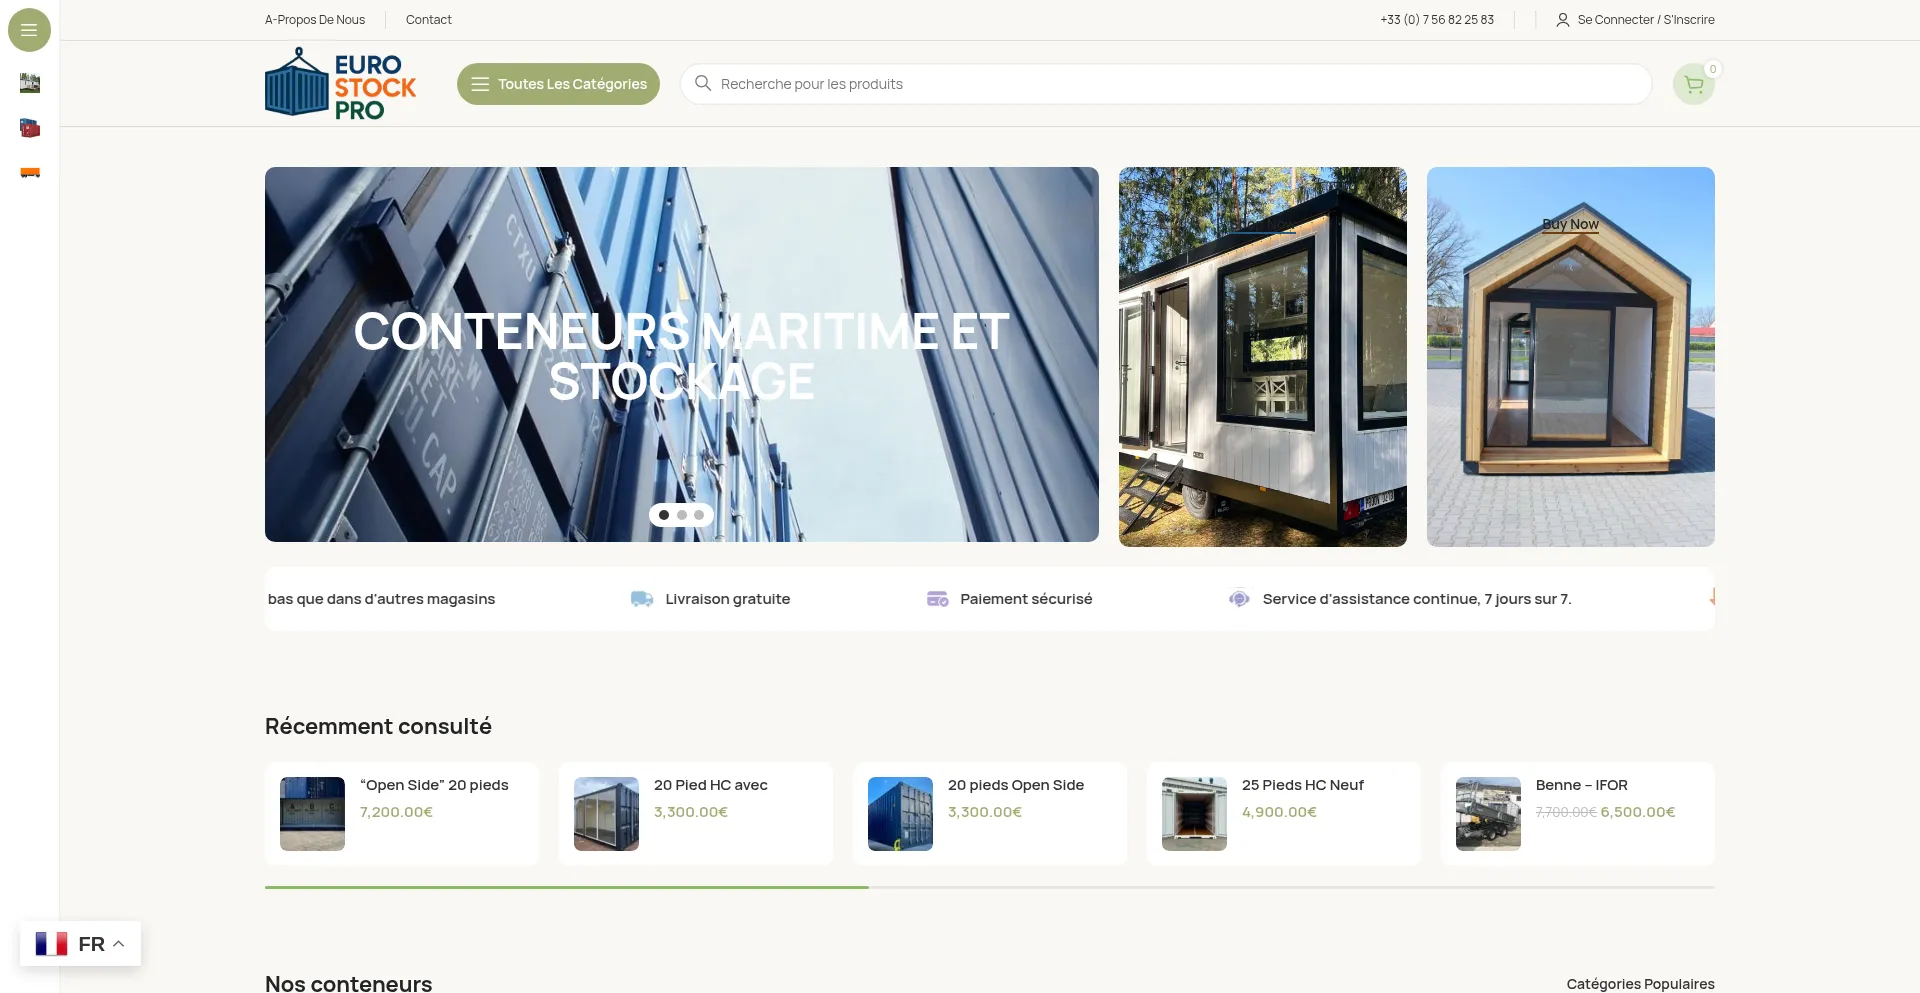Open the A-Propos De Nous page

(315, 20)
